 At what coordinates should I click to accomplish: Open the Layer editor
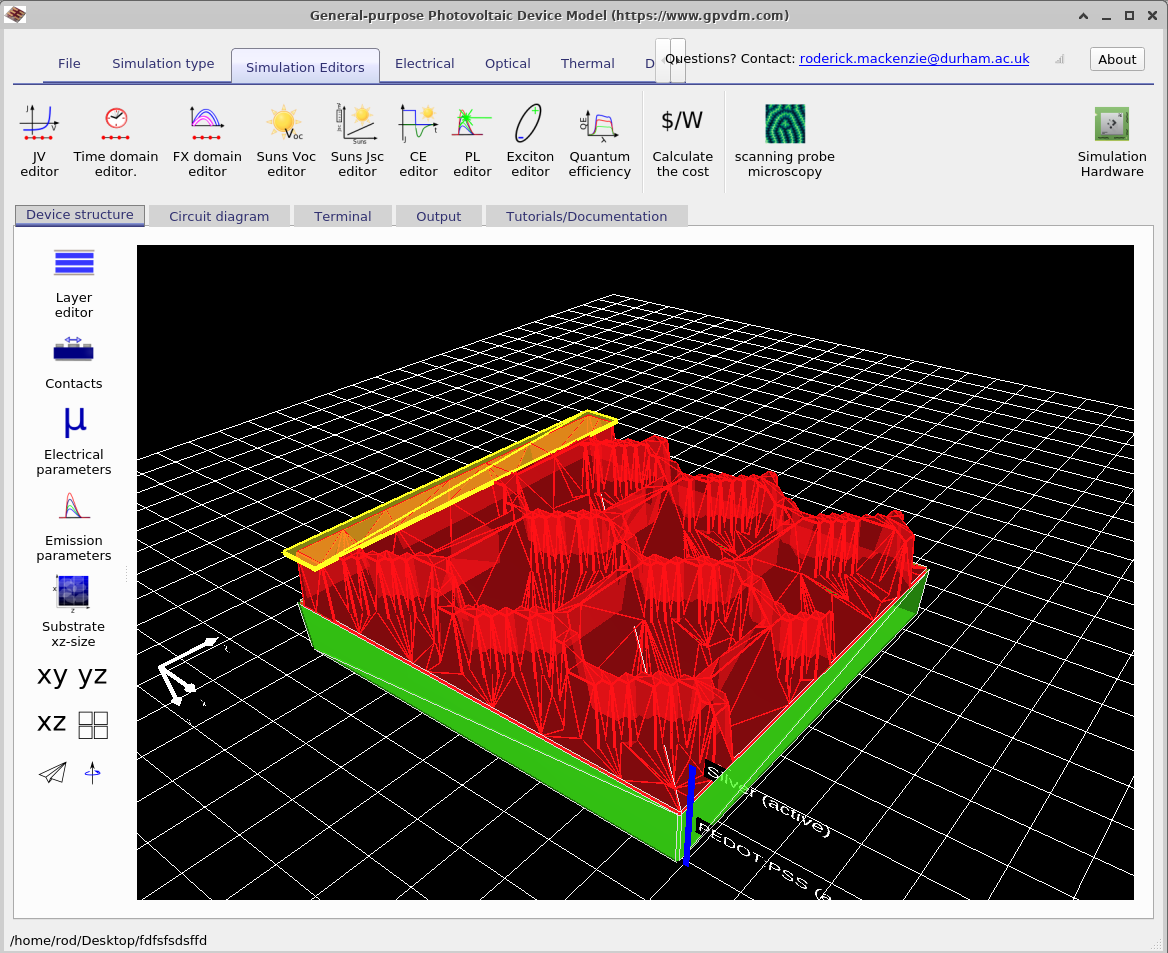click(x=74, y=280)
